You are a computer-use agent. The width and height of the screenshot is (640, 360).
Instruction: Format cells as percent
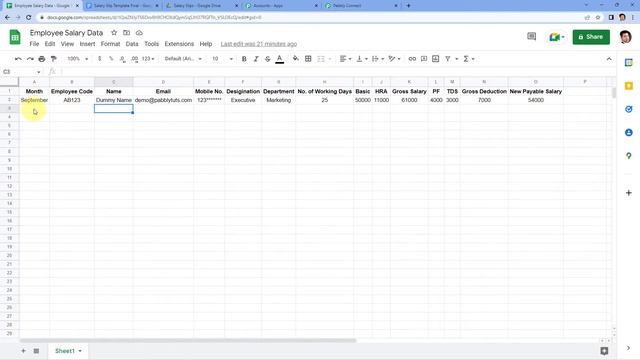tap(111, 59)
